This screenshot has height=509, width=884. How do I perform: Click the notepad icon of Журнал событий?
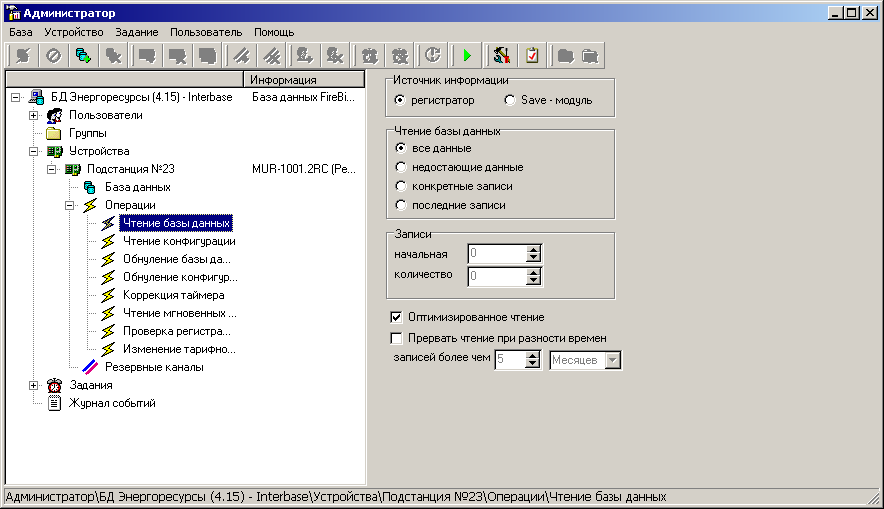(54, 403)
